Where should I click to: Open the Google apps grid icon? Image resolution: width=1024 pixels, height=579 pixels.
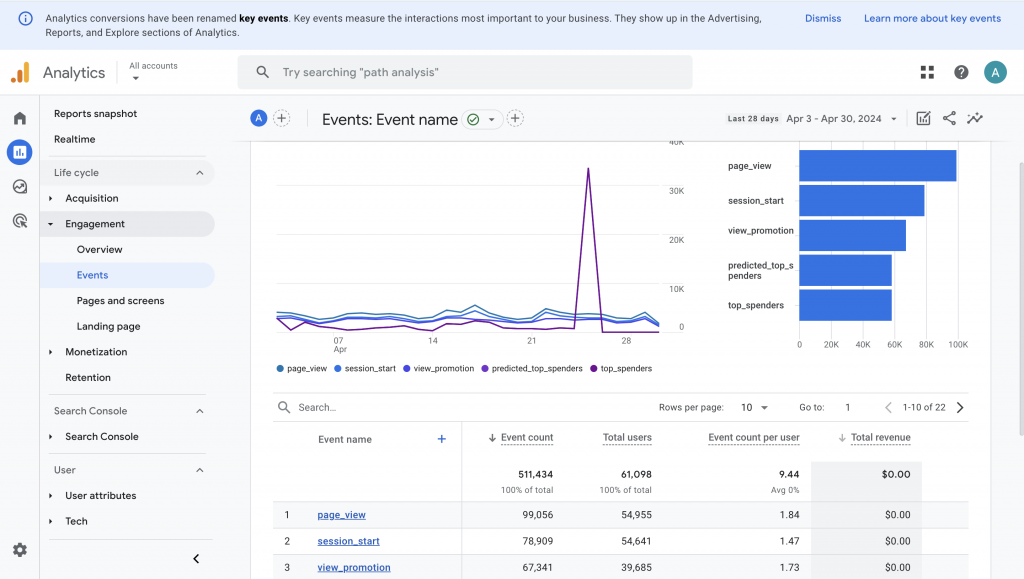(927, 72)
